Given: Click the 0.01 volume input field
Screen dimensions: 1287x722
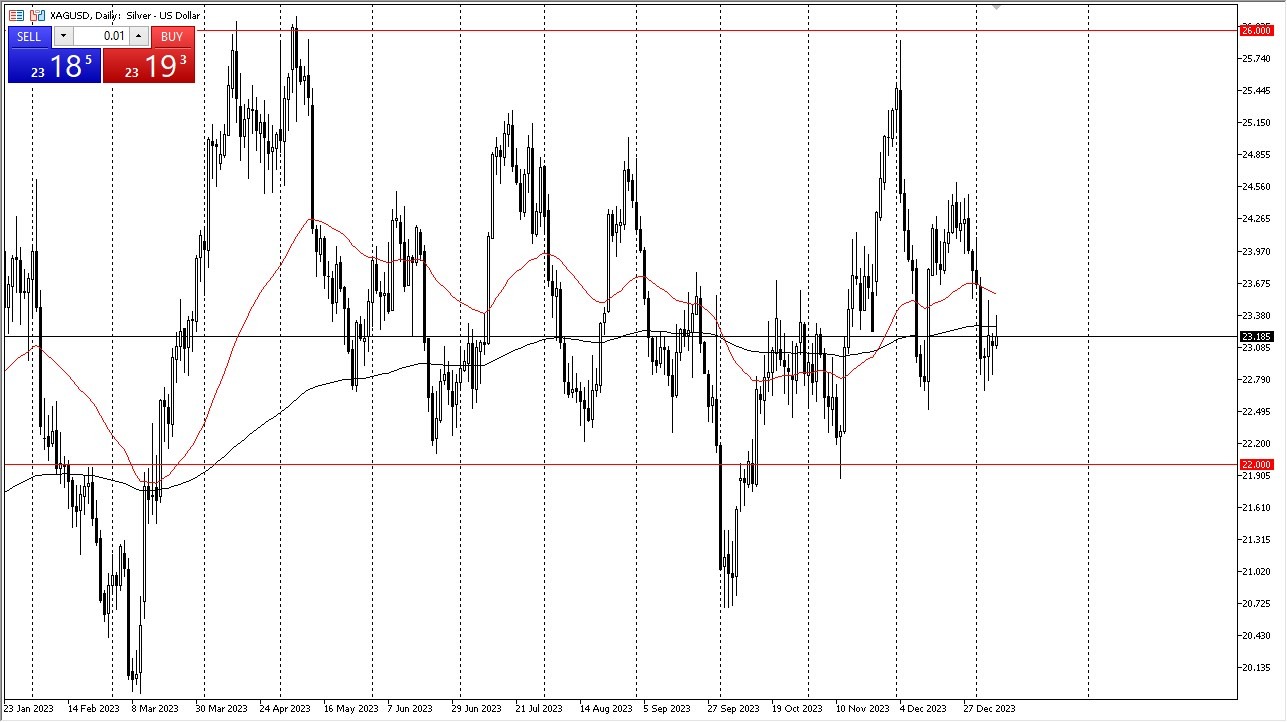Looking at the screenshot, I should point(100,36).
